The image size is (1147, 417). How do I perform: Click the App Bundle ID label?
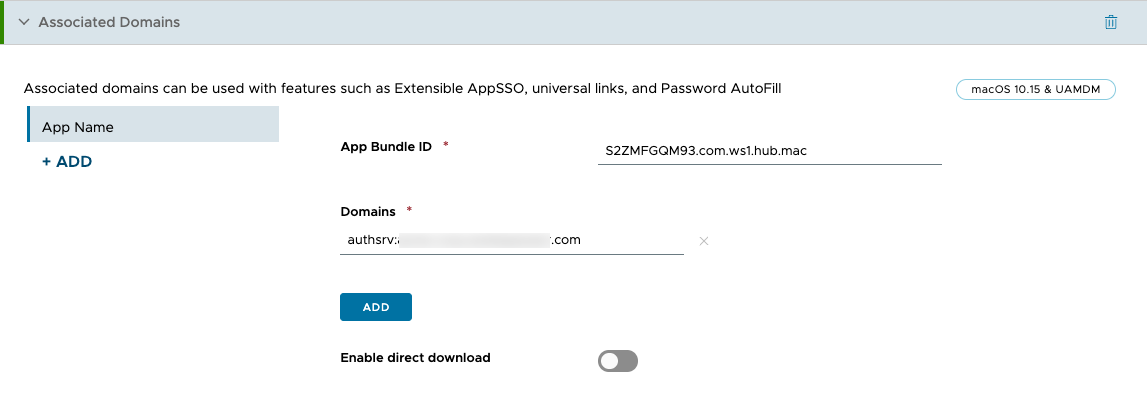[x=386, y=146]
